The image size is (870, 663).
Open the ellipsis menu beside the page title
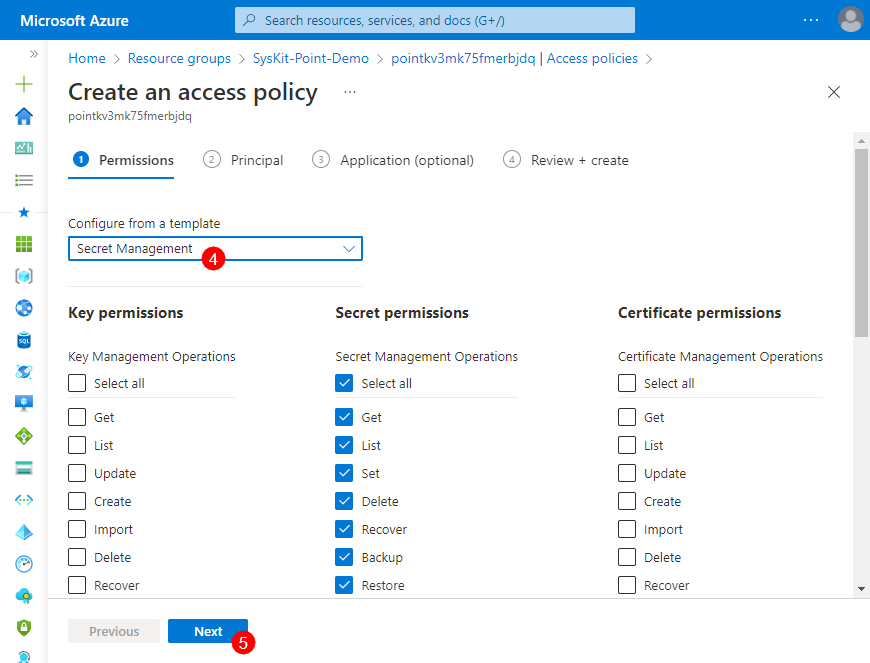pyautogui.click(x=349, y=91)
